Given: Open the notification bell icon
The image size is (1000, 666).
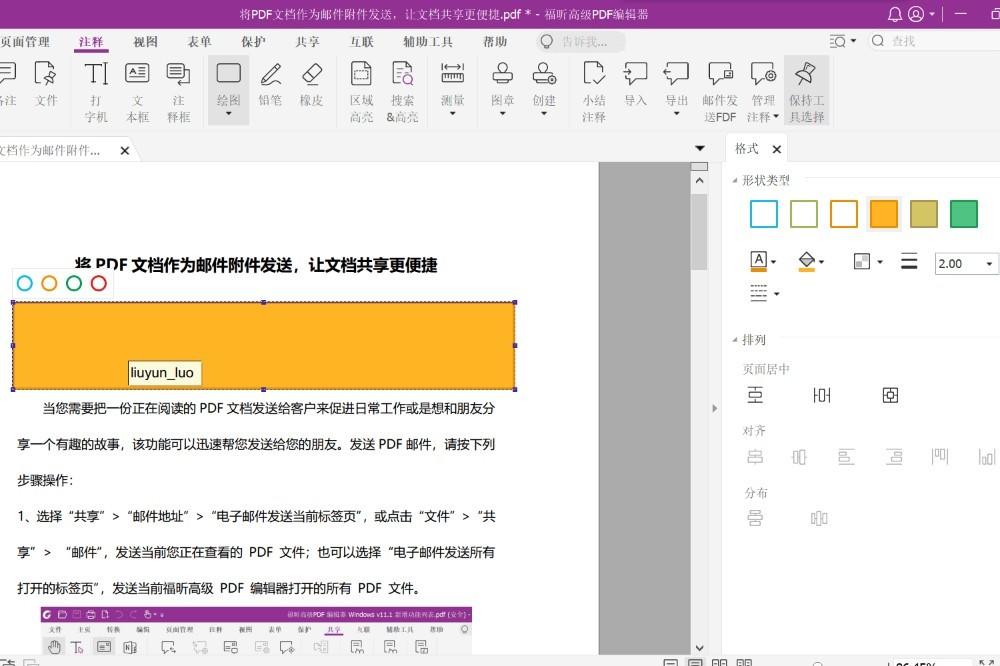Looking at the screenshot, I should tap(895, 14).
